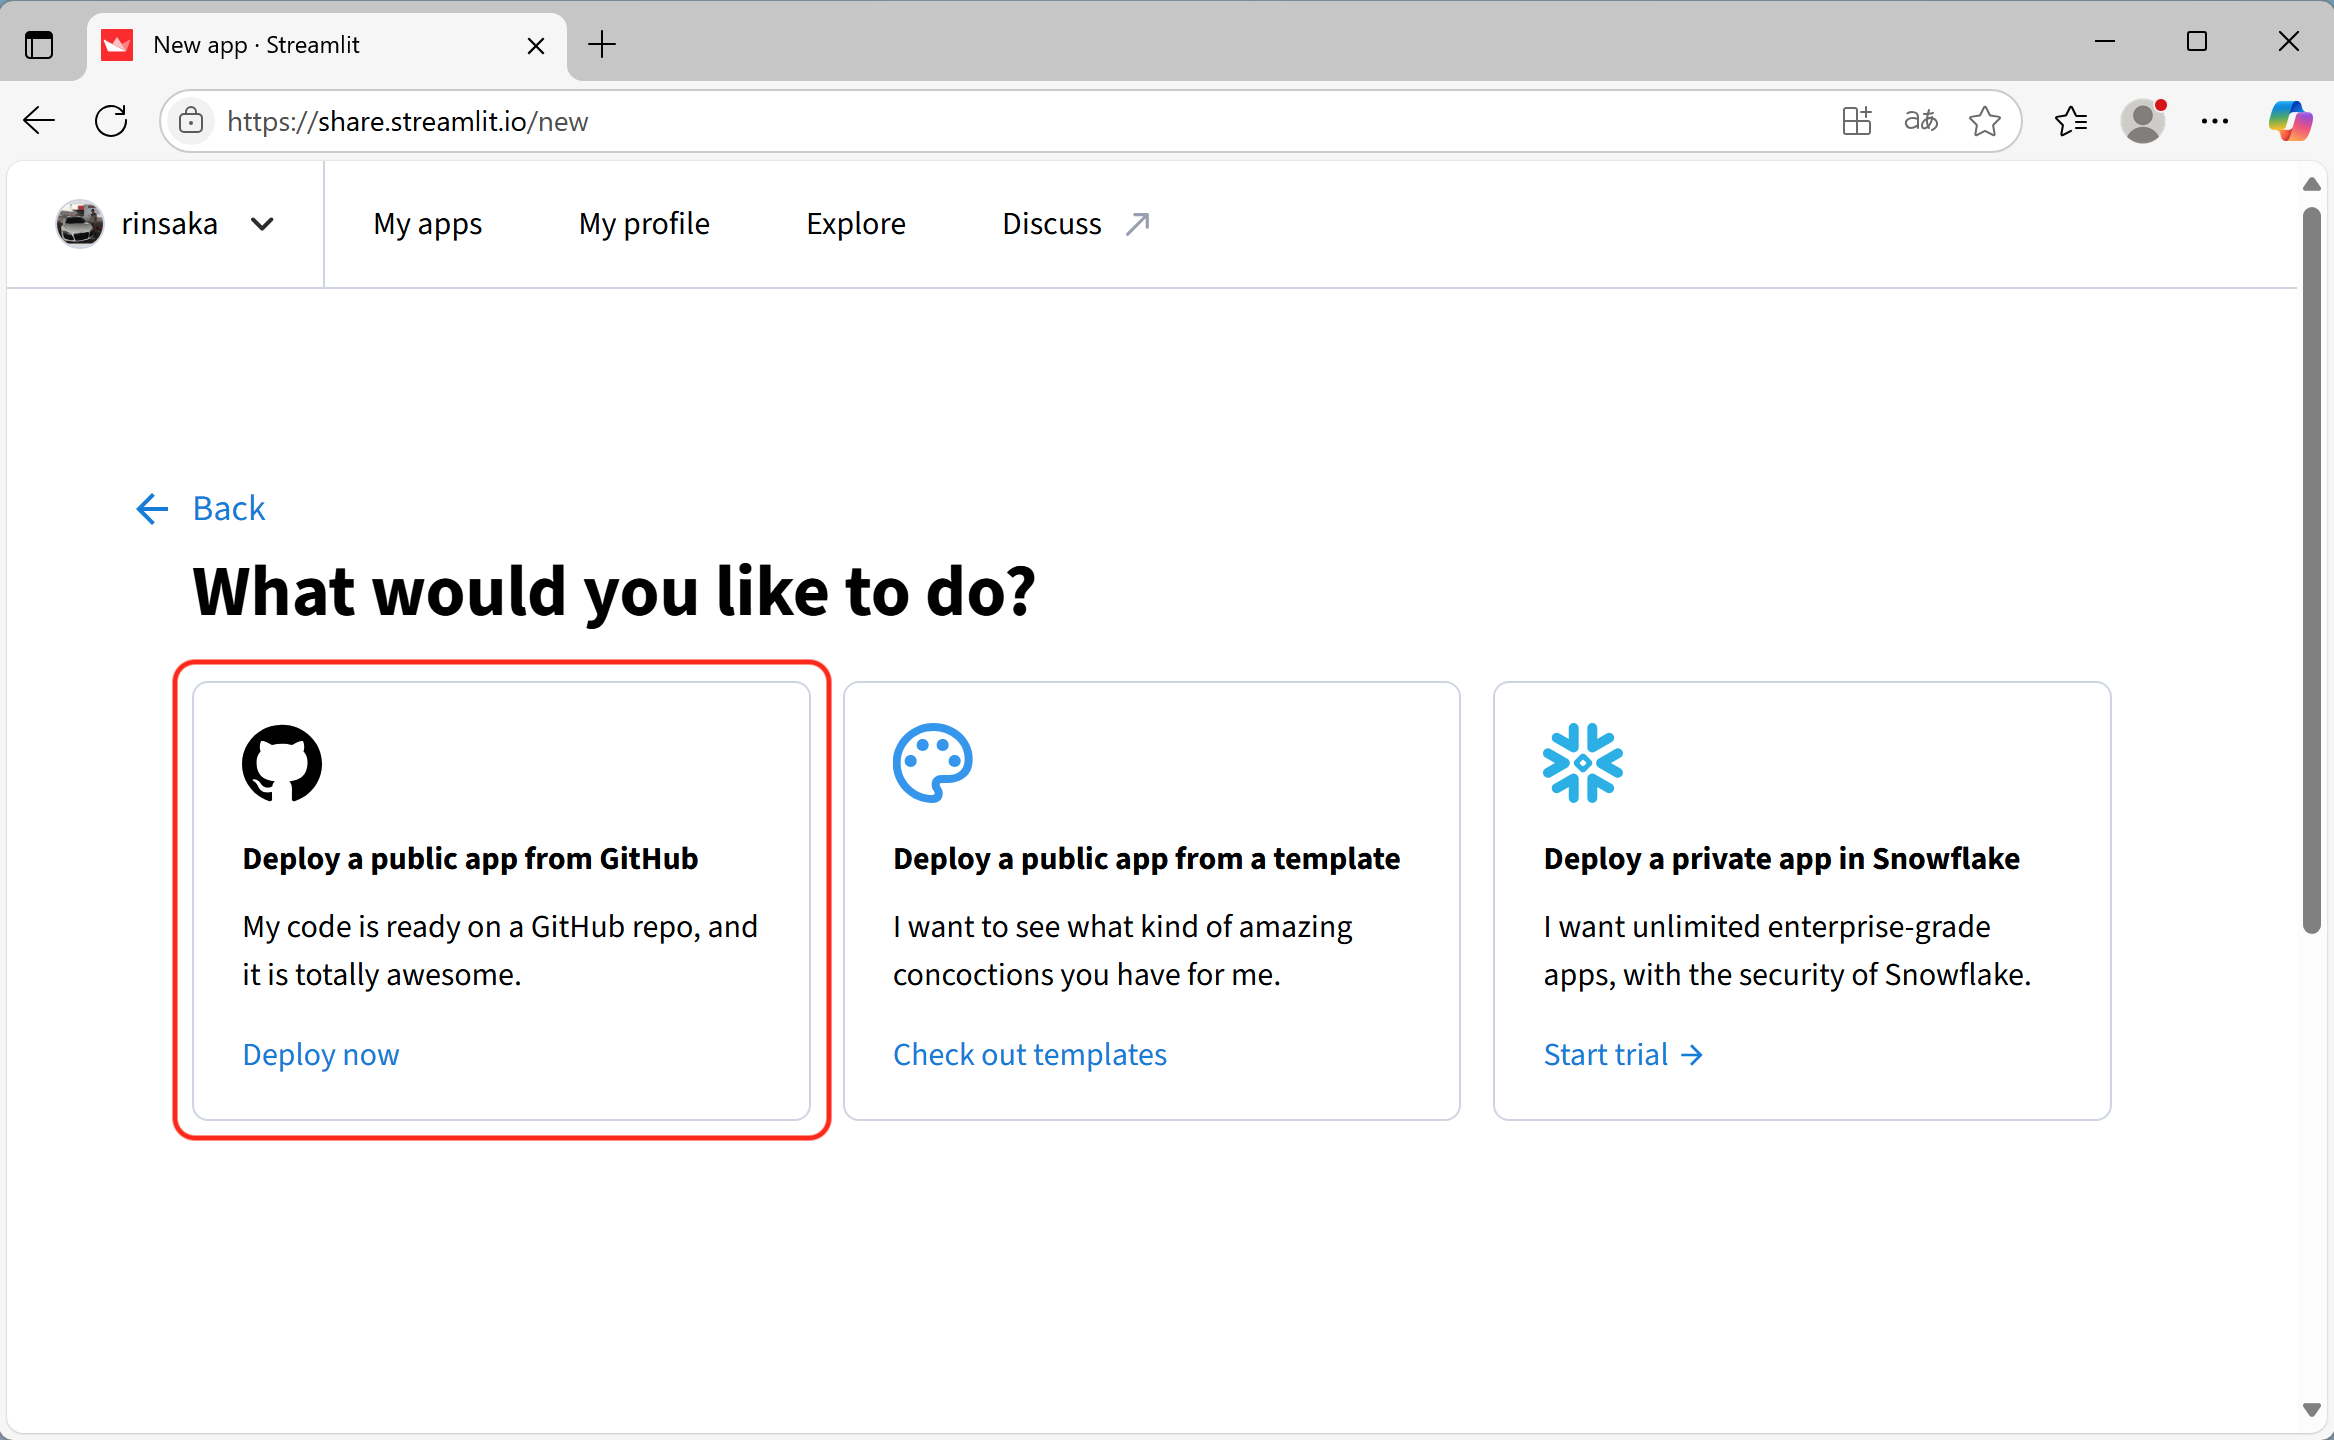Screen dimensions: 2334x1440
Task: Select the Deploy a private app in Snowflake heading
Action: (1782, 859)
